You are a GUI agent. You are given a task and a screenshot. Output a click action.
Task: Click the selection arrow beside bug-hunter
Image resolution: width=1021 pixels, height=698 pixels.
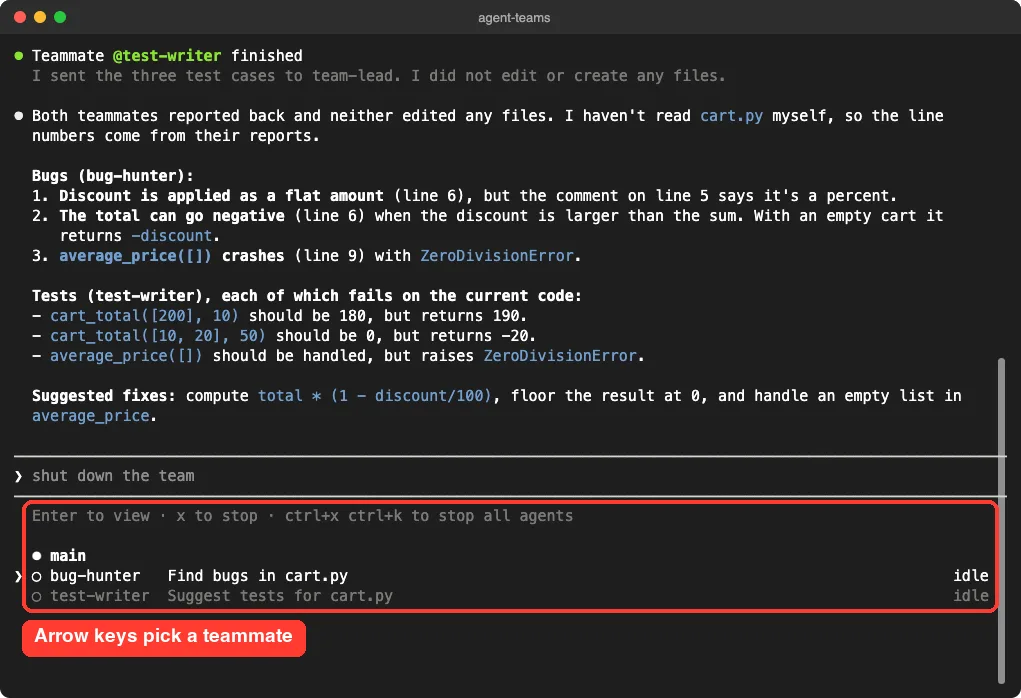[18, 576]
